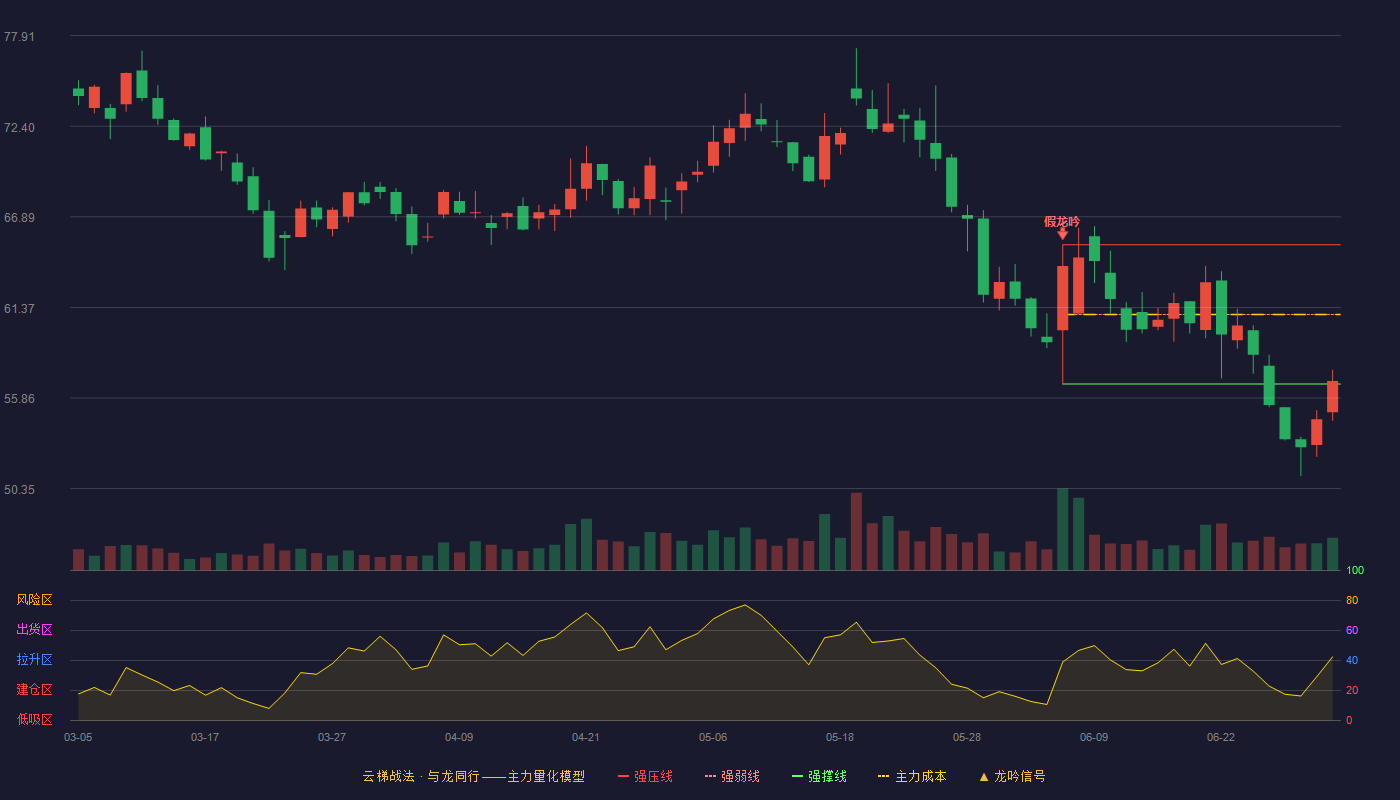Click the green 100 indicator scale value
This screenshot has height=800, width=1400.
[1355, 571]
